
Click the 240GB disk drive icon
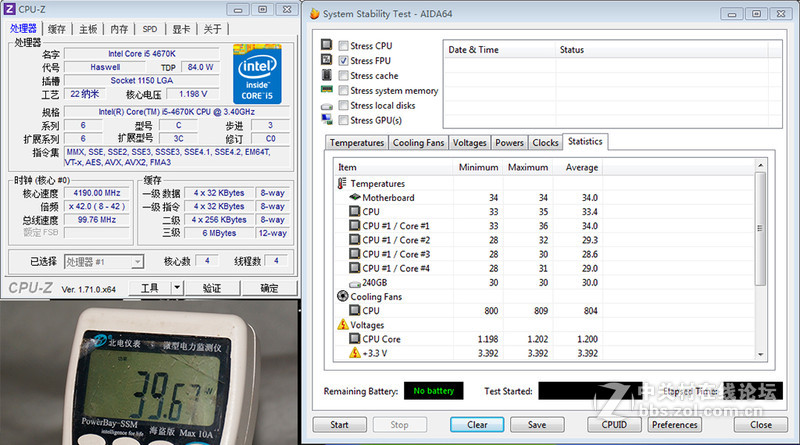pos(354,282)
